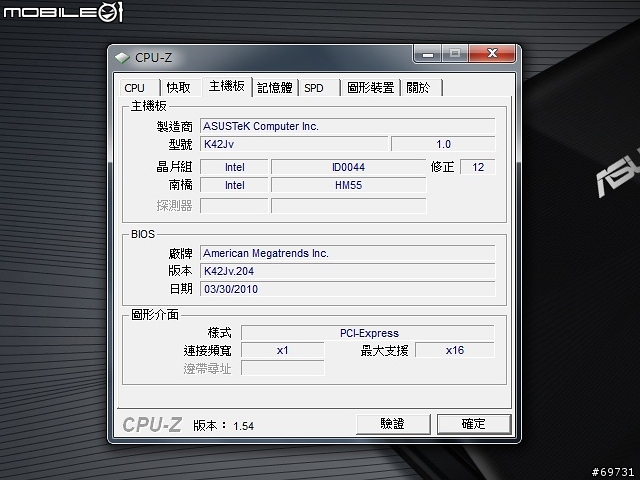Click BIOS version K42Jv.204 field
The height and width of the screenshot is (480, 640).
pyautogui.click(x=347, y=271)
